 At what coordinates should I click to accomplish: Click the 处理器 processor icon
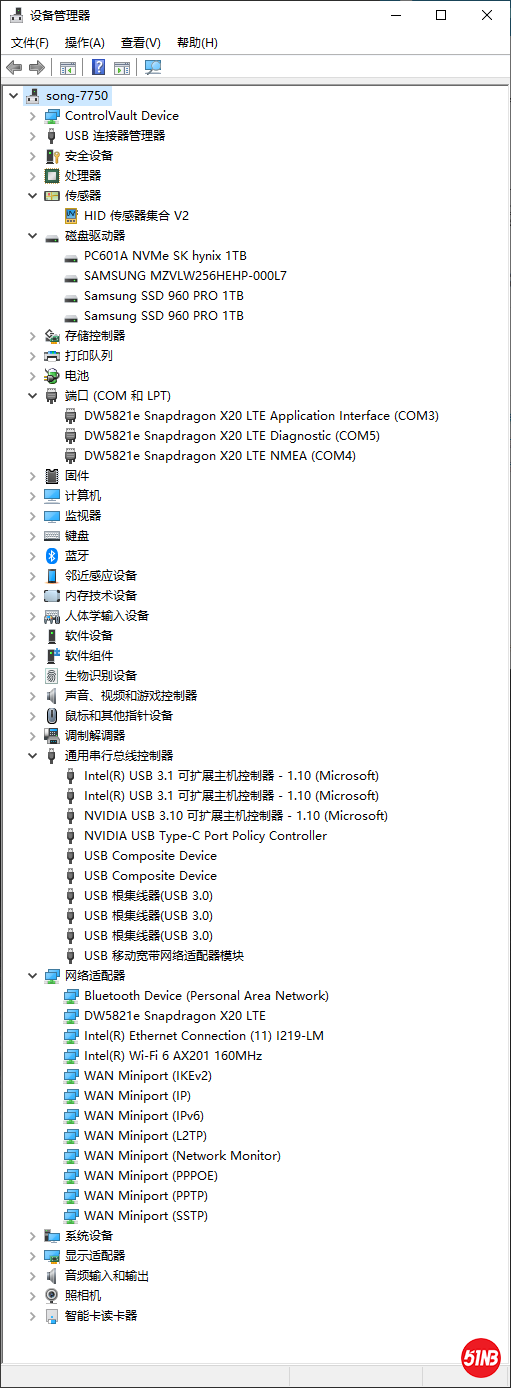(52, 176)
